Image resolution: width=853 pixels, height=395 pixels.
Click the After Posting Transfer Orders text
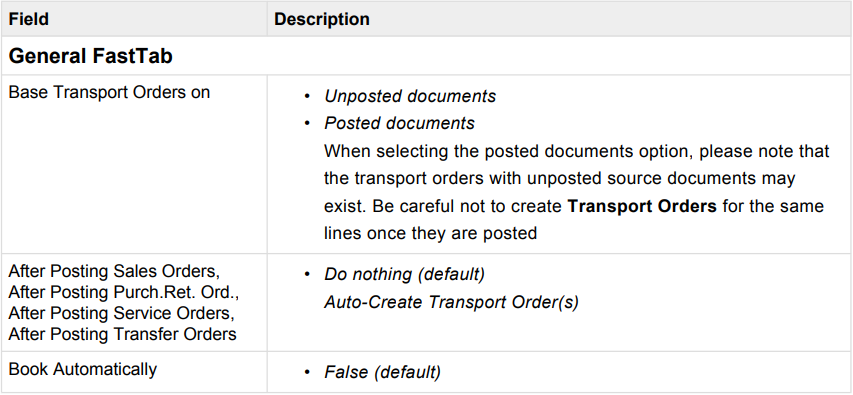pos(122,333)
